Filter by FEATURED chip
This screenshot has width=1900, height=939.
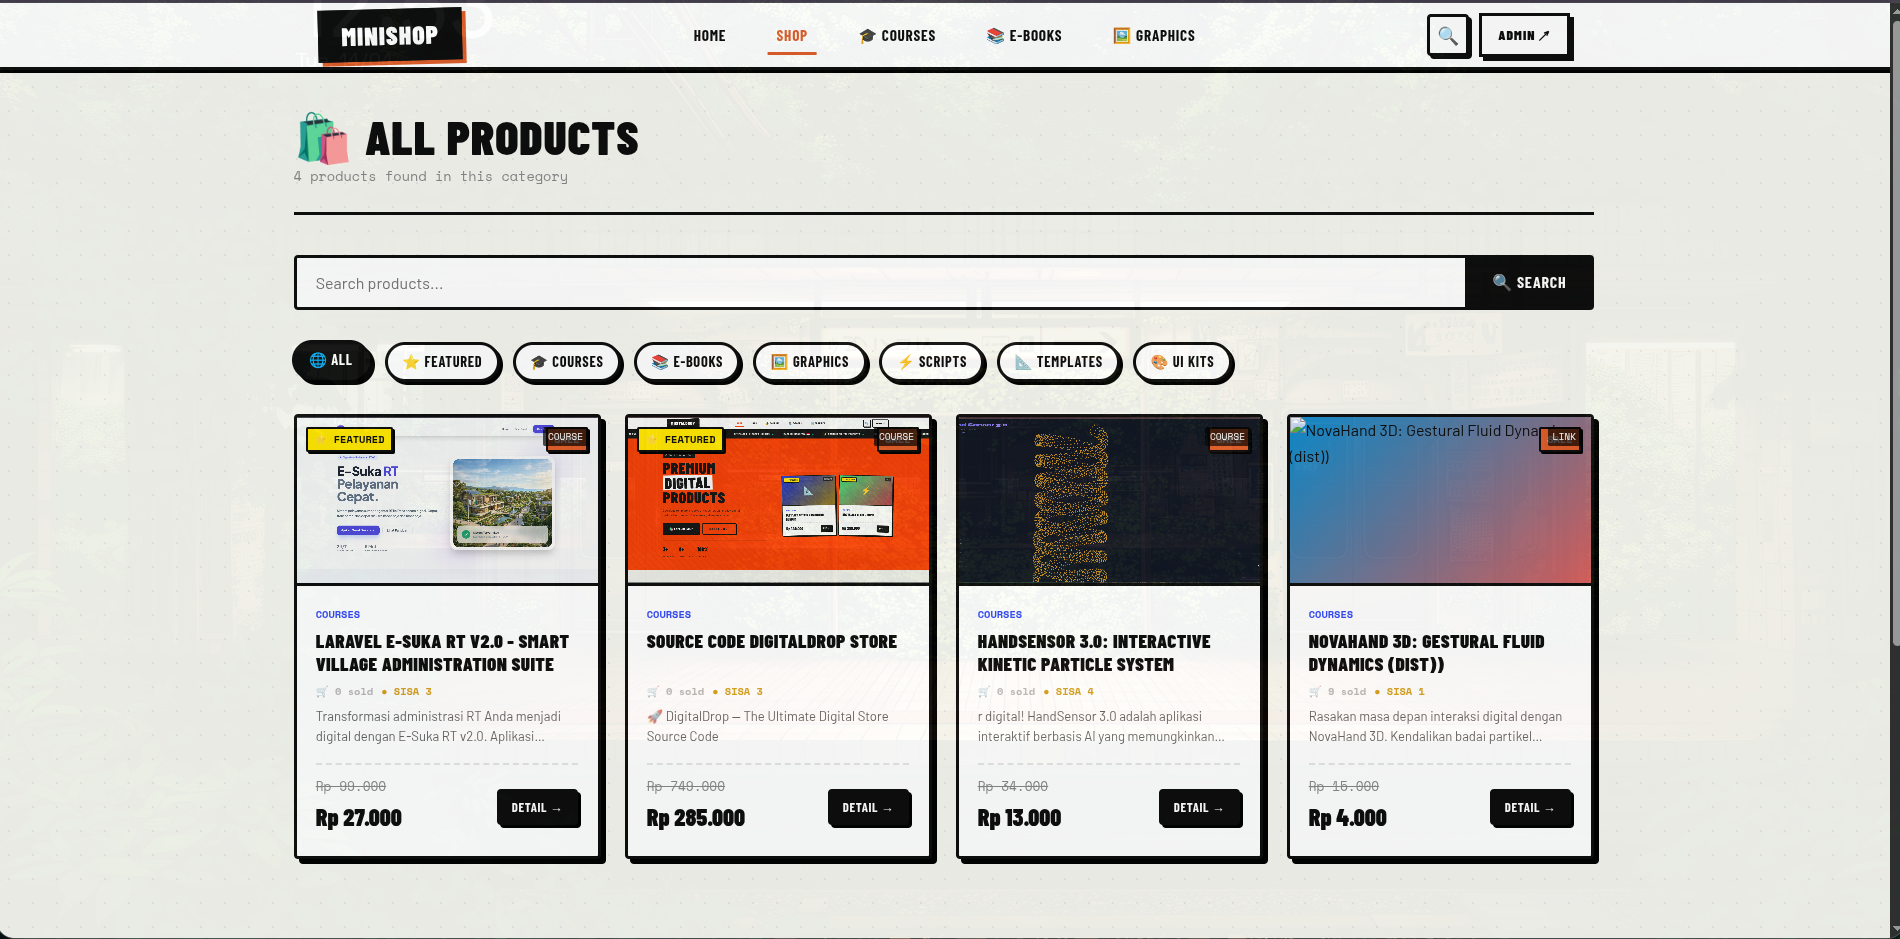[442, 362]
